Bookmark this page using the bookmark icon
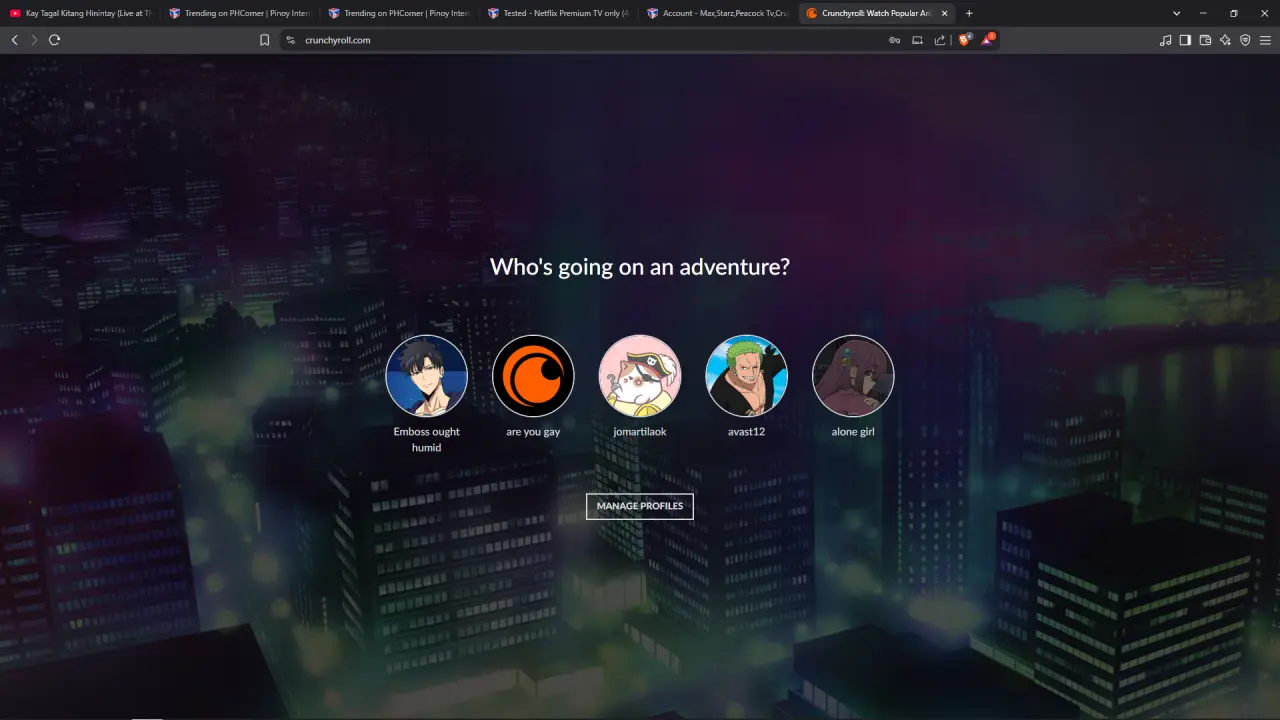The width and height of the screenshot is (1280, 720). 265,40
